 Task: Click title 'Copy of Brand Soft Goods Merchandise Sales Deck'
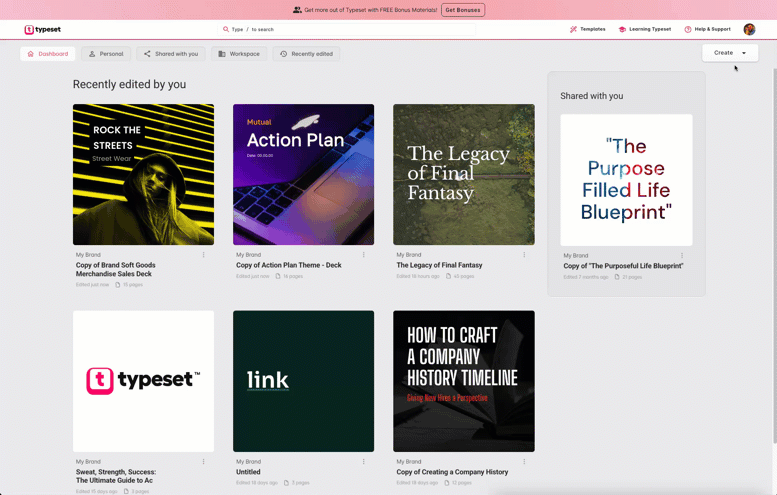[x=115, y=270]
